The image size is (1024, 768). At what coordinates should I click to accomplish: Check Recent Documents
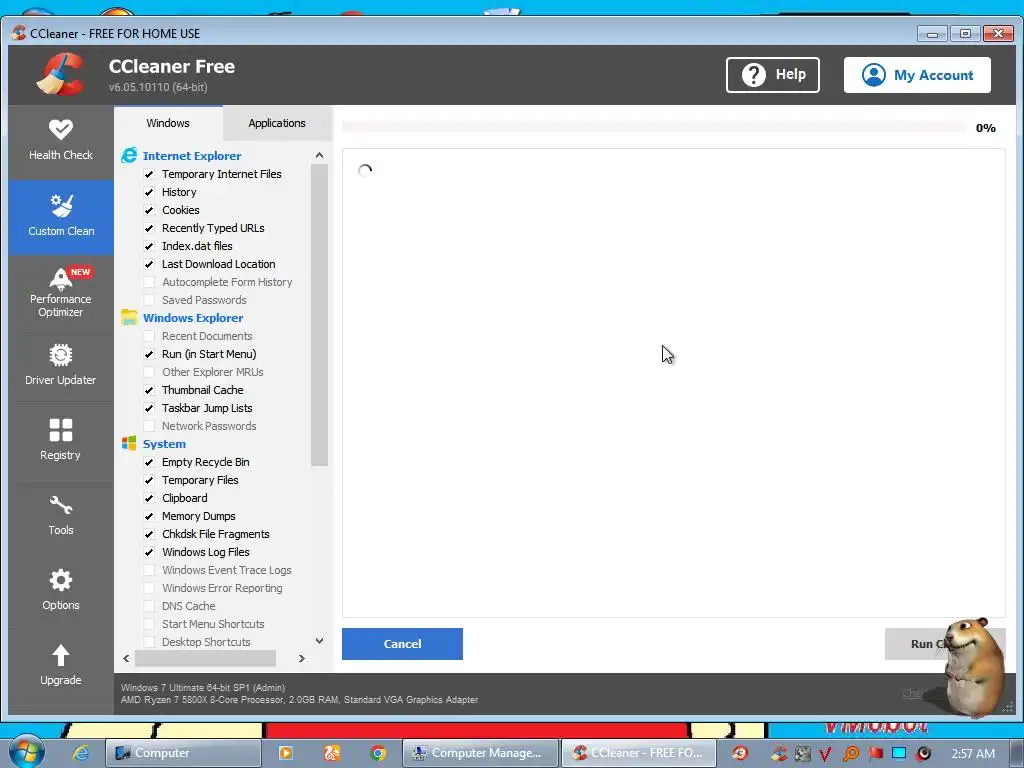[x=149, y=336]
